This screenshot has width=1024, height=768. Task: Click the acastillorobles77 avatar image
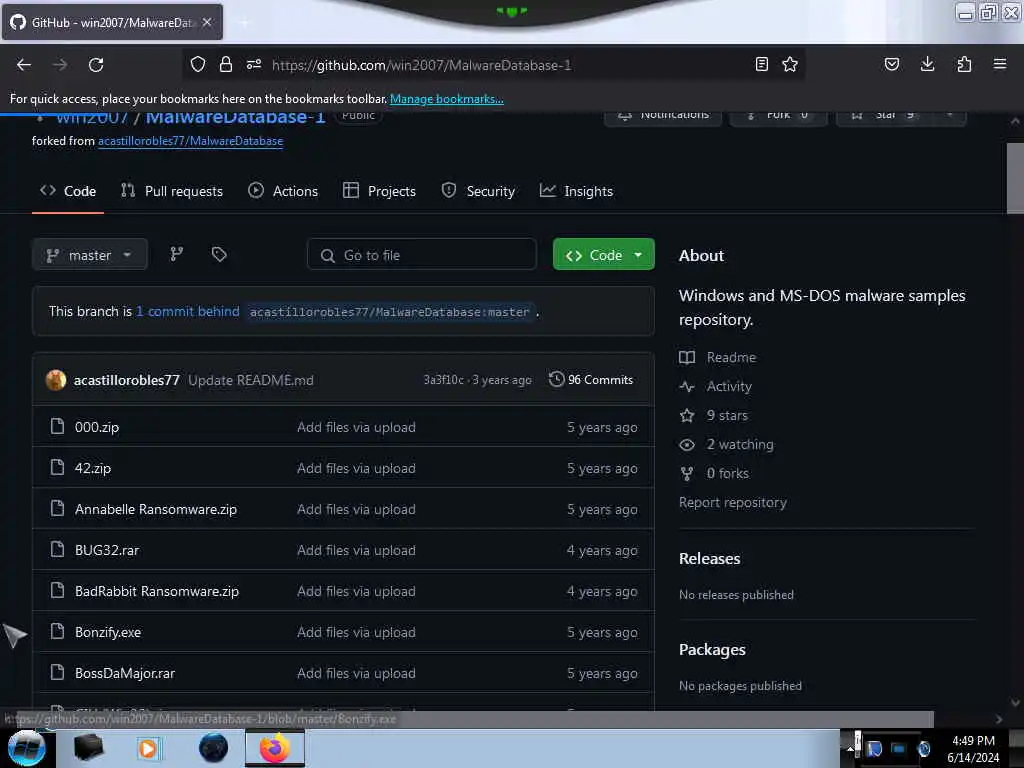tap(56, 380)
